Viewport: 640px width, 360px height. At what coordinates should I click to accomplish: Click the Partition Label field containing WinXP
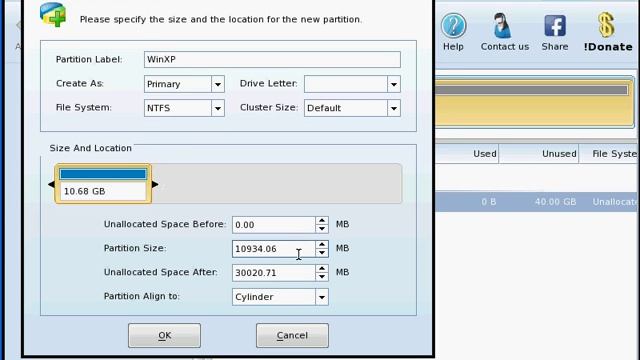pyautogui.click(x=272, y=60)
